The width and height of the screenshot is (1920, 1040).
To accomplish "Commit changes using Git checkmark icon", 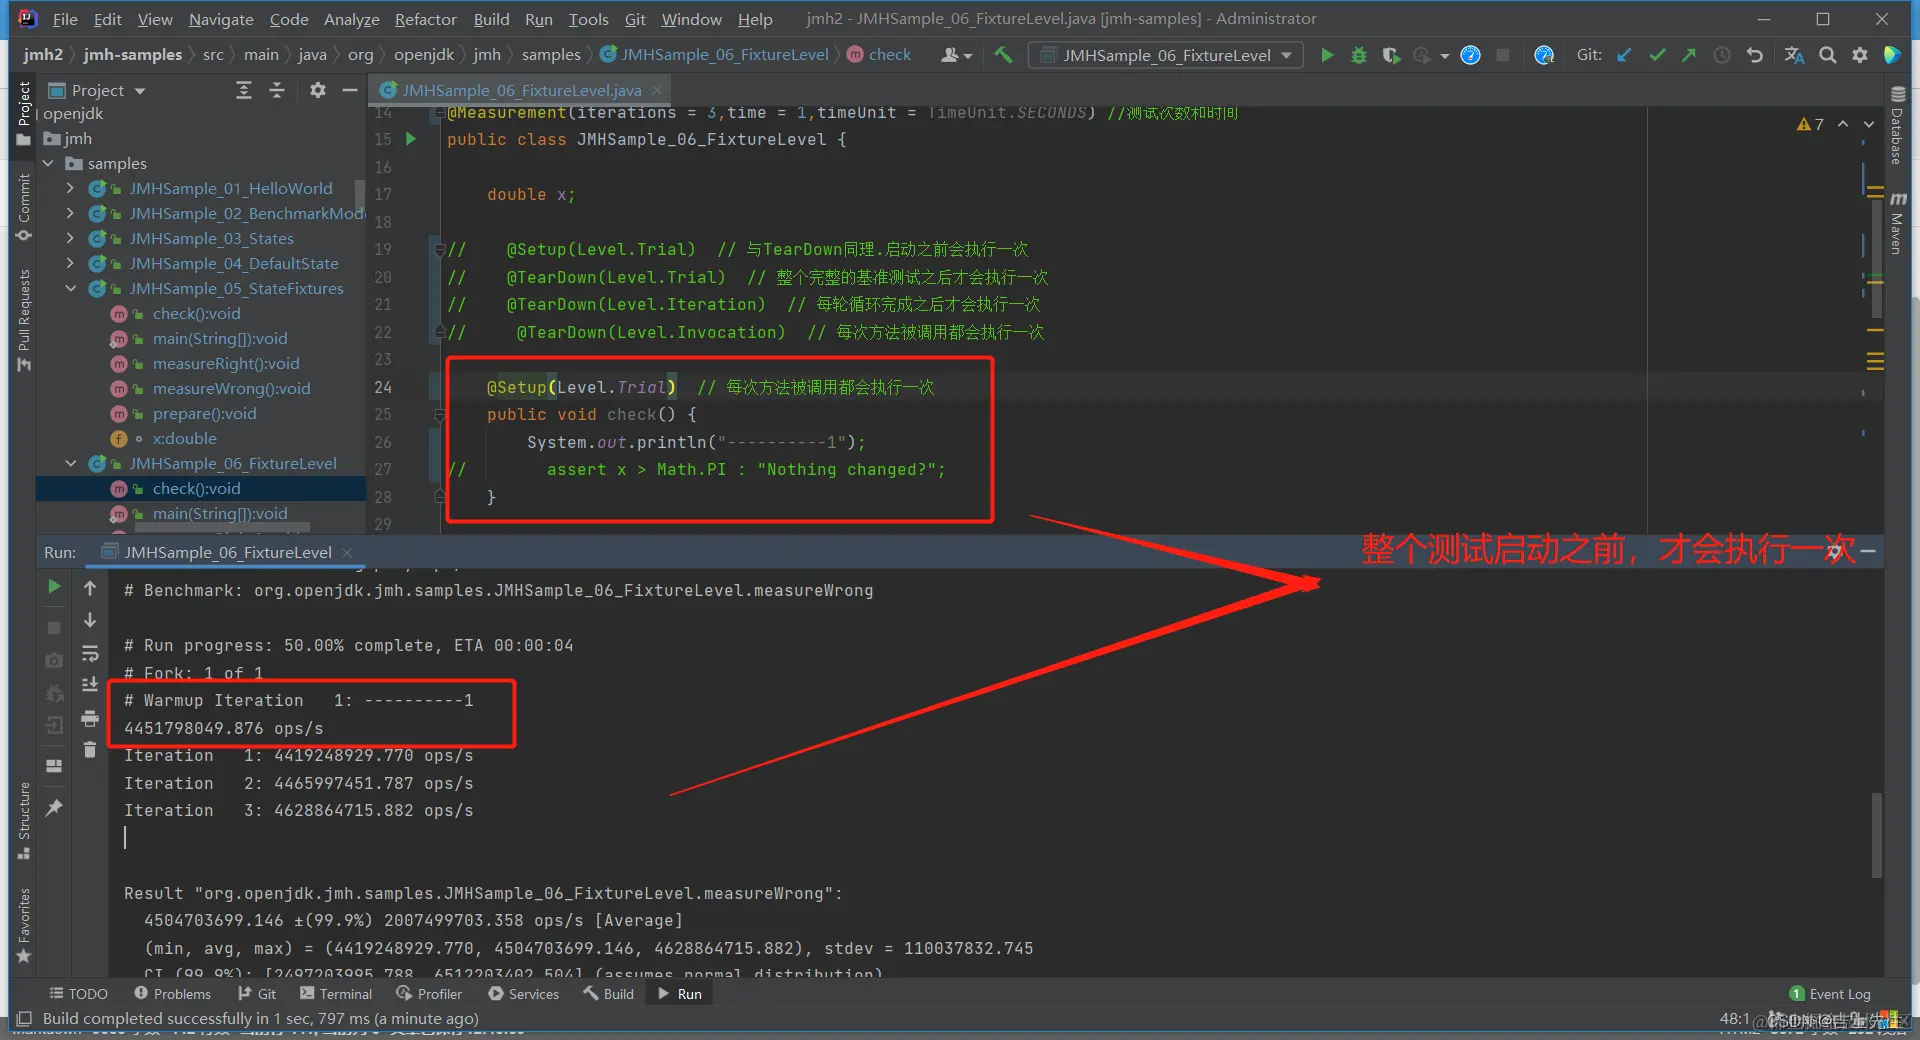I will tap(1657, 55).
